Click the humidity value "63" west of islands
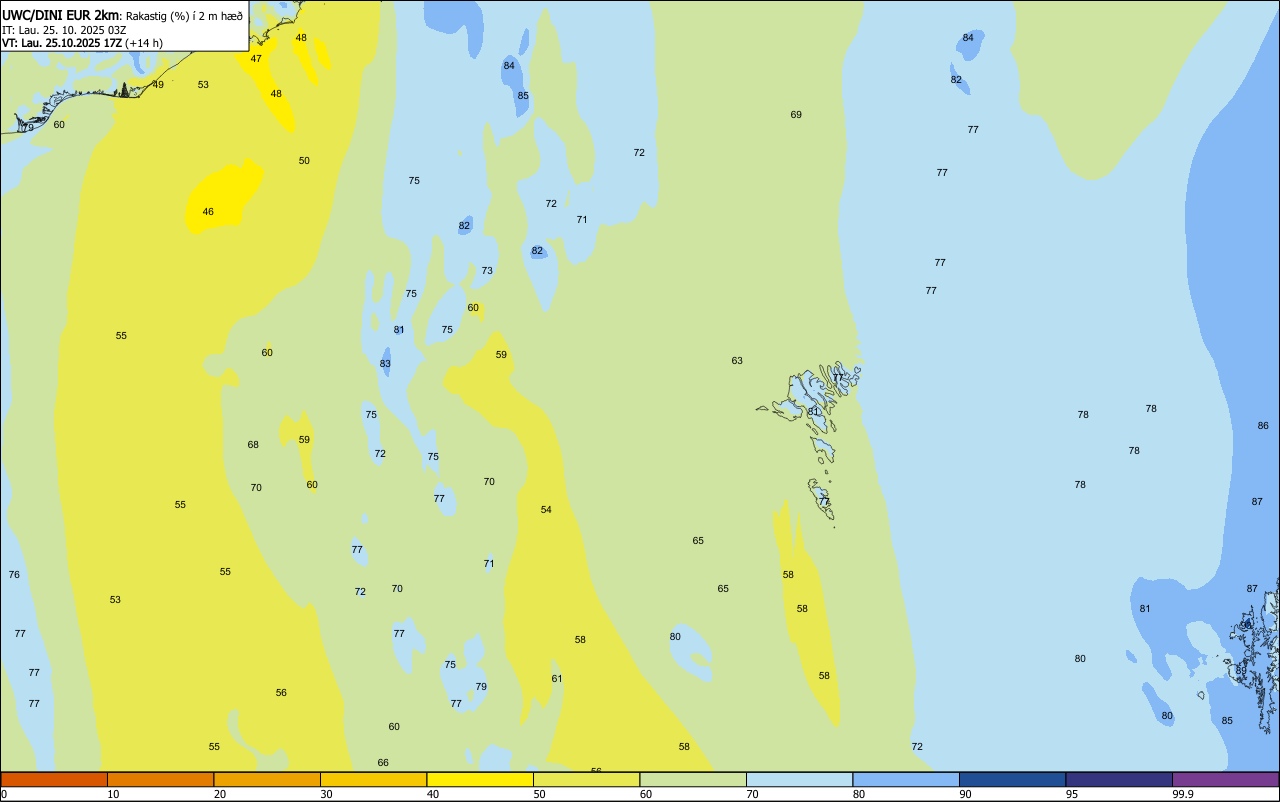Viewport: 1280px width, 802px height. (x=737, y=361)
